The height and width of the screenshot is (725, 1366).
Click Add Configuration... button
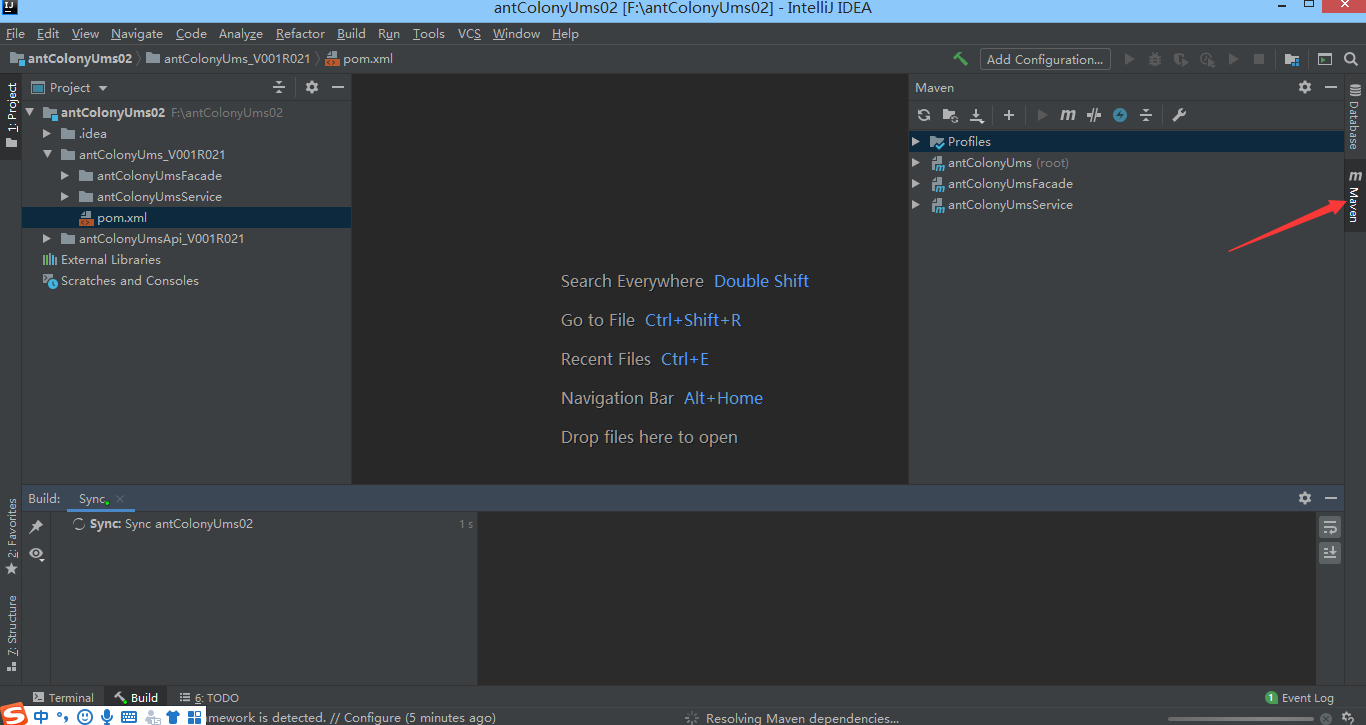(x=1046, y=59)
